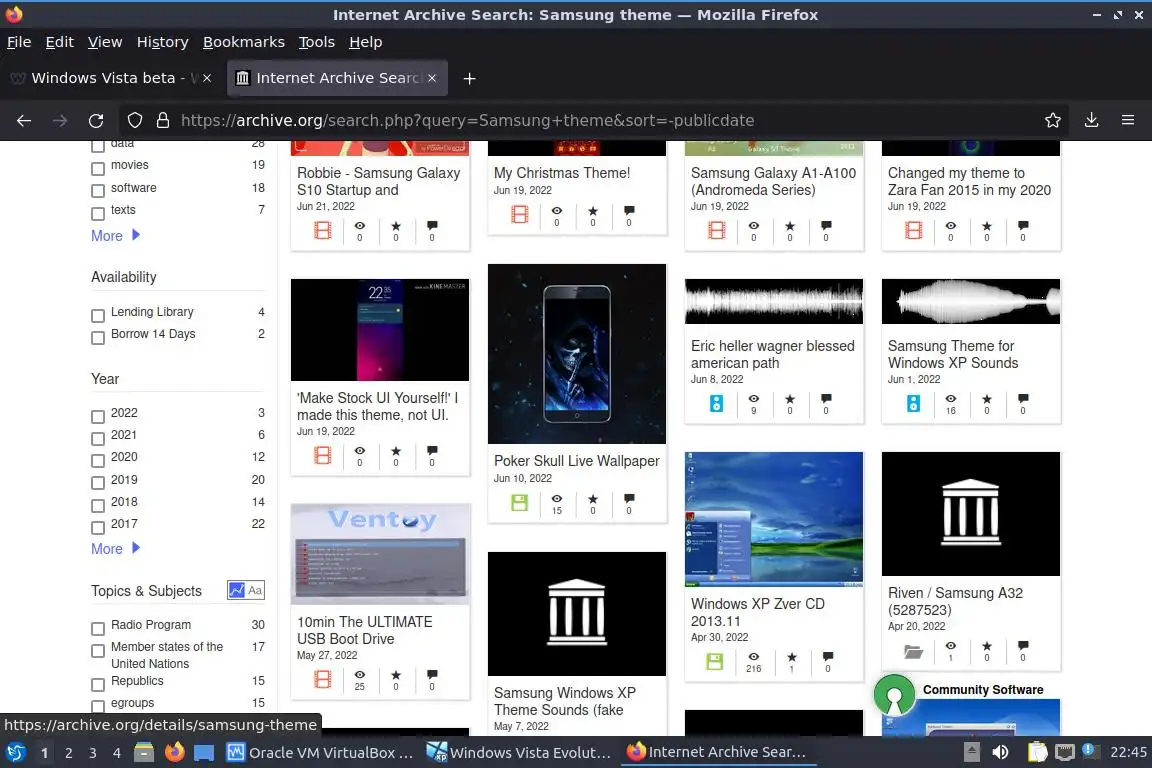Check the Radio Program topic filter

(x=98, y=629)
